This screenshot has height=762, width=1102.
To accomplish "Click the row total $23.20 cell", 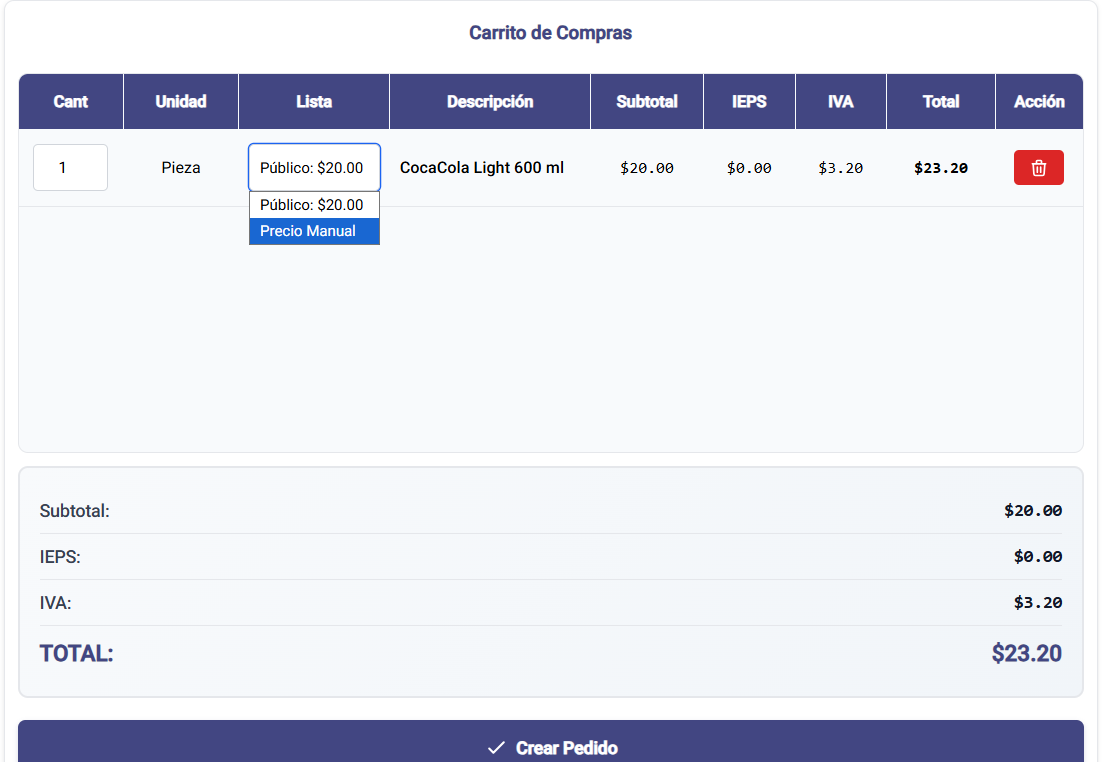I will click(941, 168).
